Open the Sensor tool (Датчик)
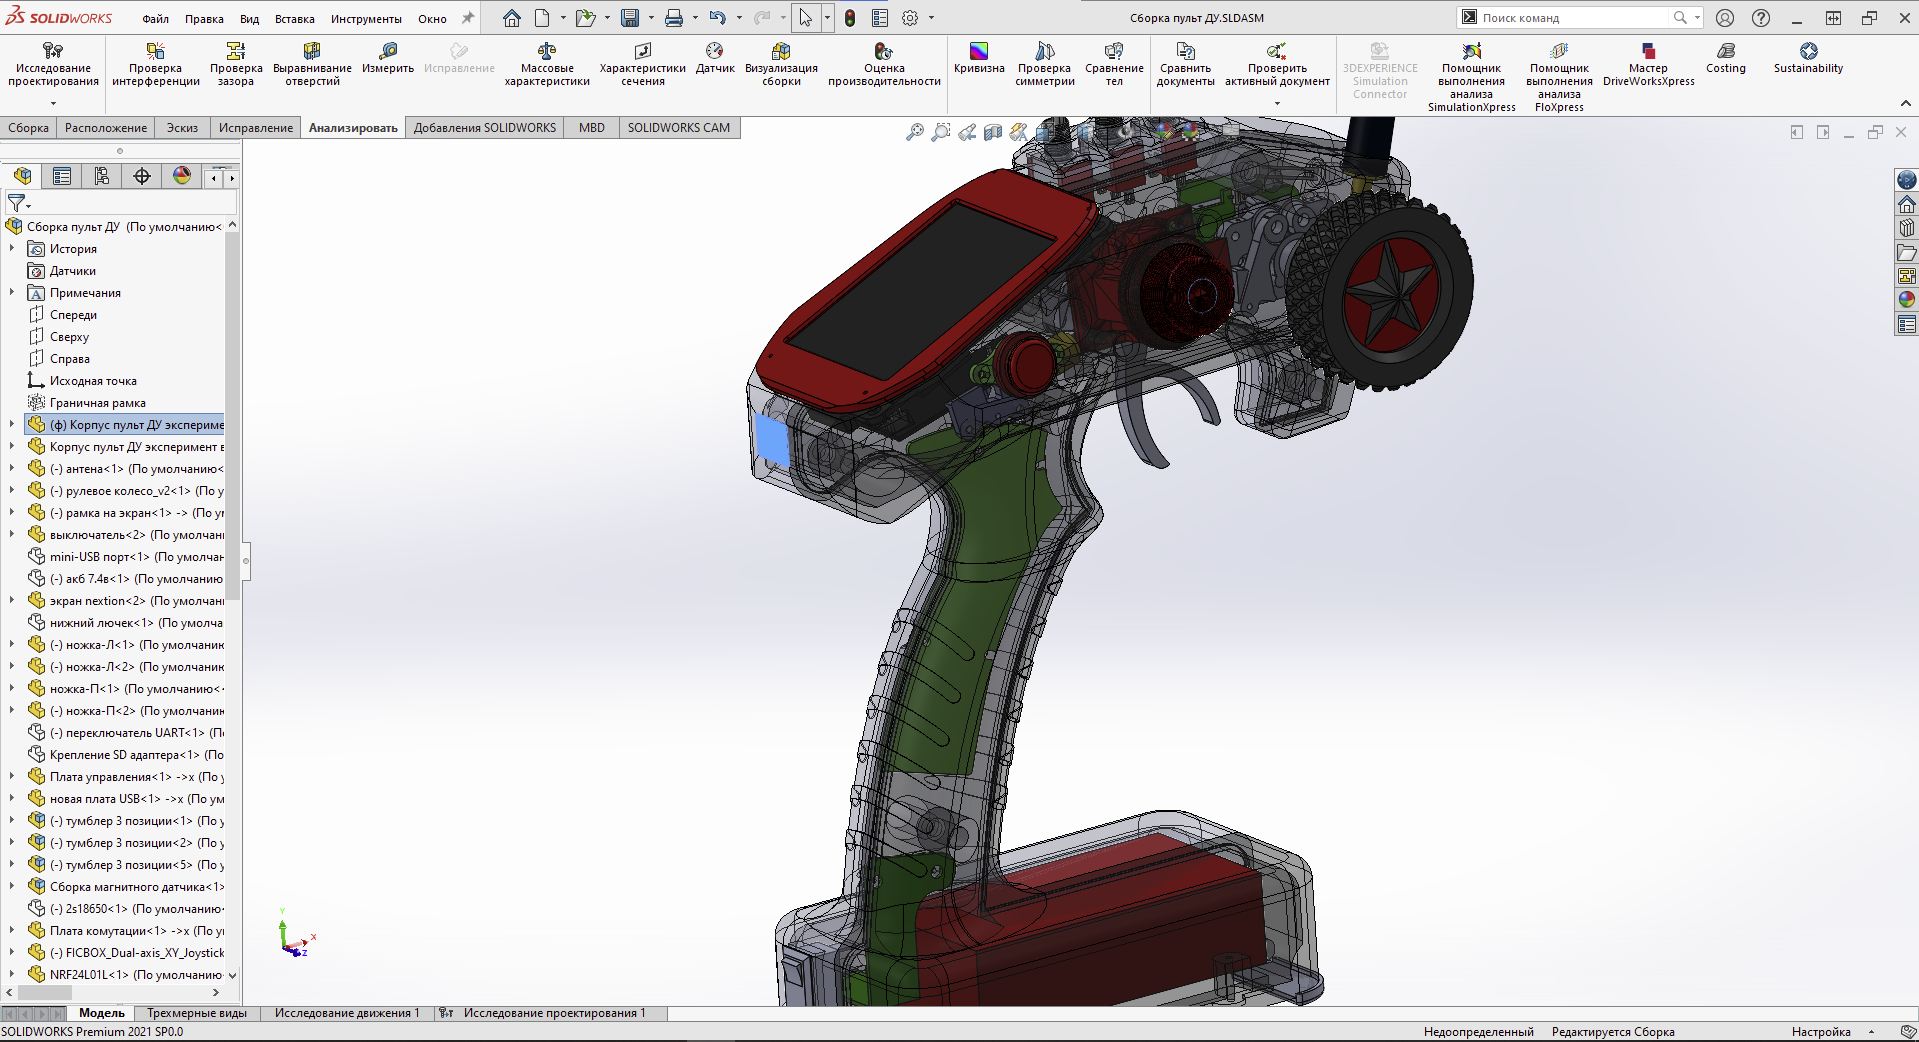This screenshot has height=1042, width=1919. point(715,58)
